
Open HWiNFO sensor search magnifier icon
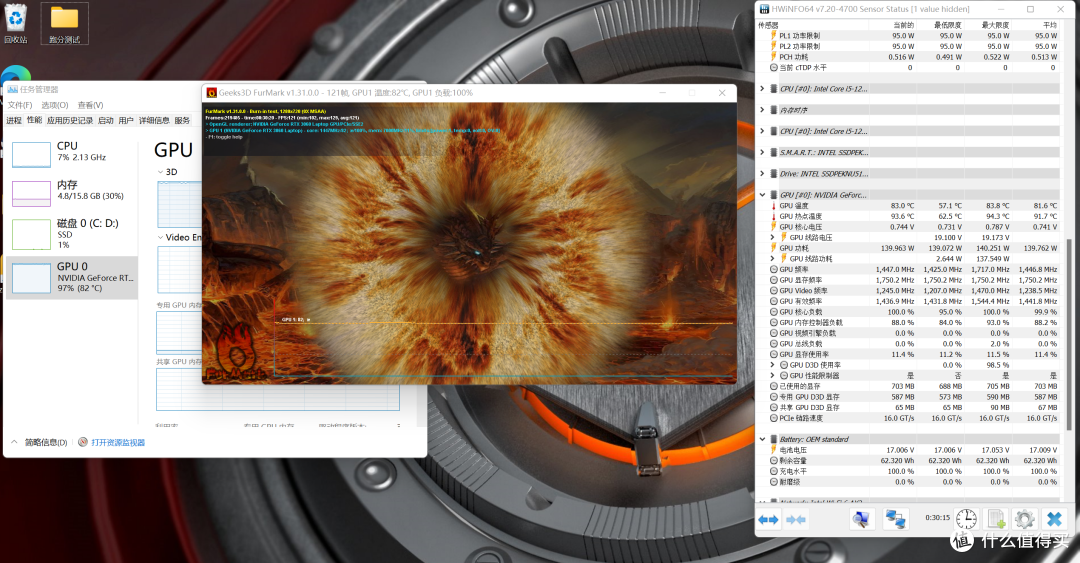(x=861, y=519)
